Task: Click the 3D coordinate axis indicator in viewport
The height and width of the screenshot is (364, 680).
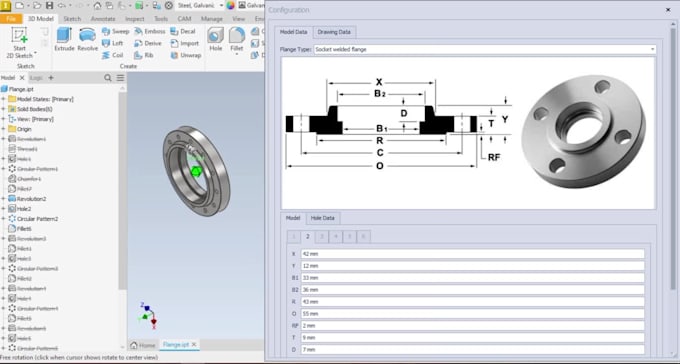Action: pyautogui.click(x=147, y=316)
